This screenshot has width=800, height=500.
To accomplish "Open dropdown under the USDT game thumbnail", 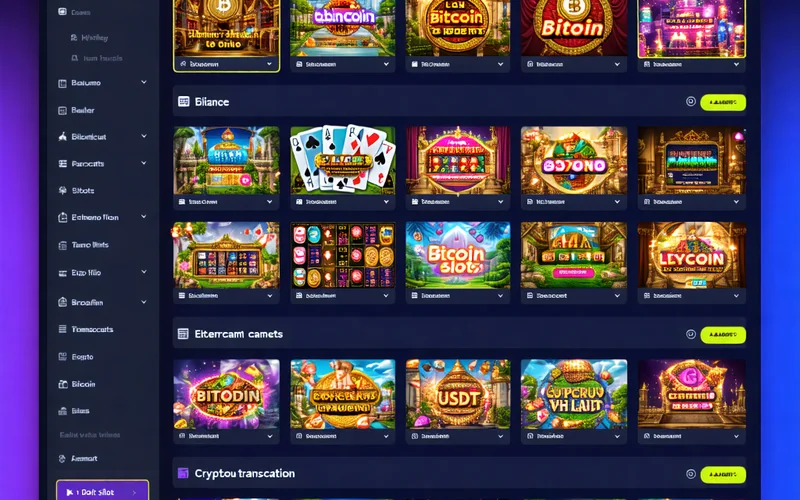I will [x=501, y=436].
